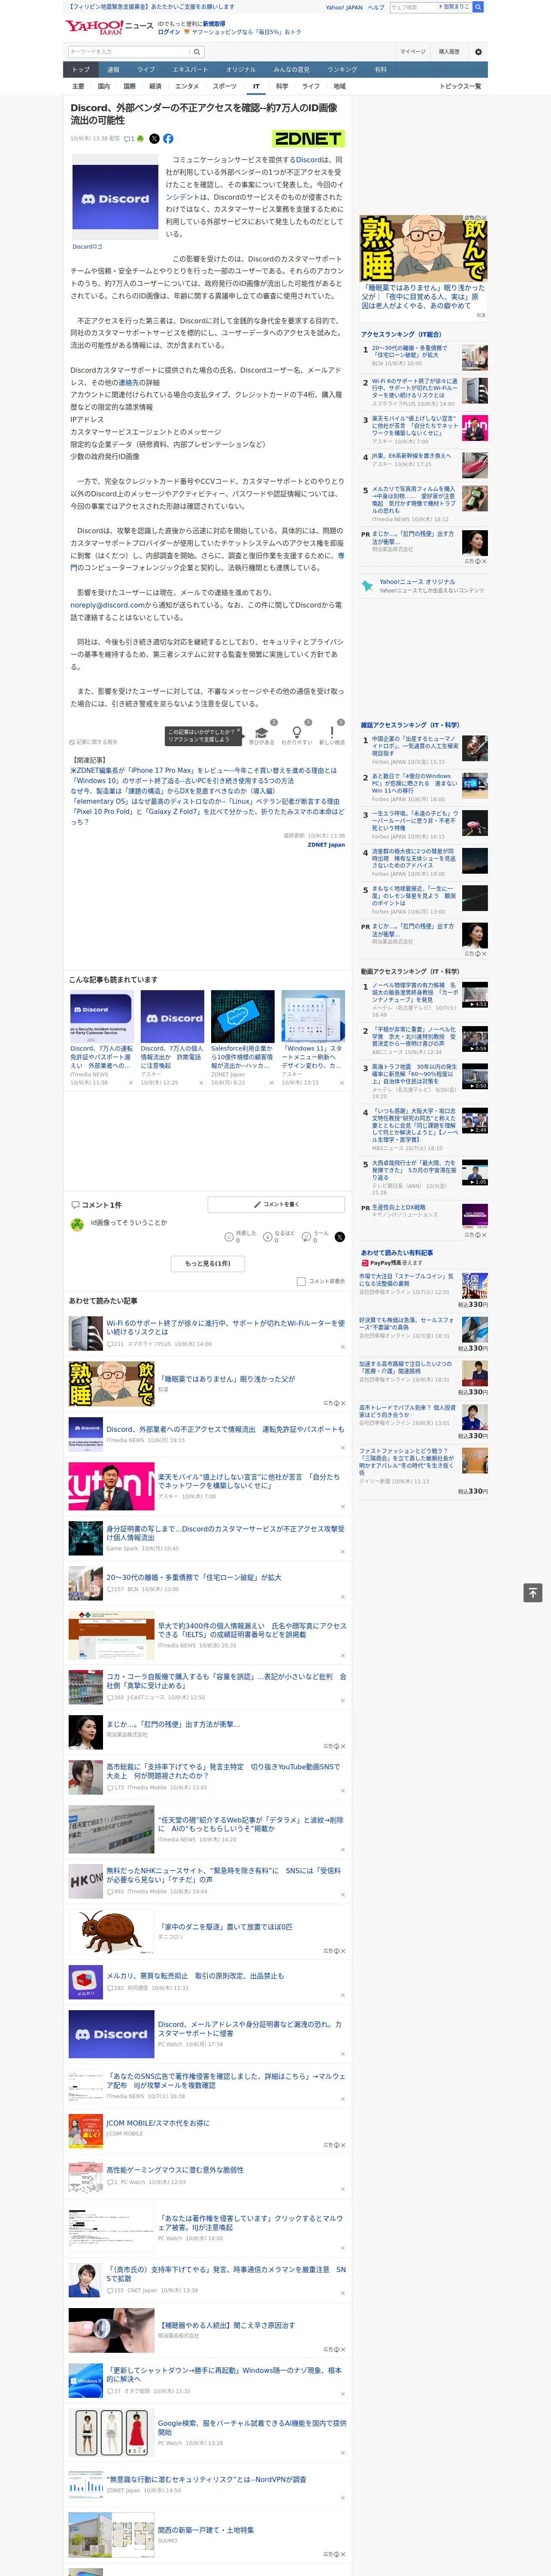
Task: Share the comment on X
Action: click(340, 1237)
